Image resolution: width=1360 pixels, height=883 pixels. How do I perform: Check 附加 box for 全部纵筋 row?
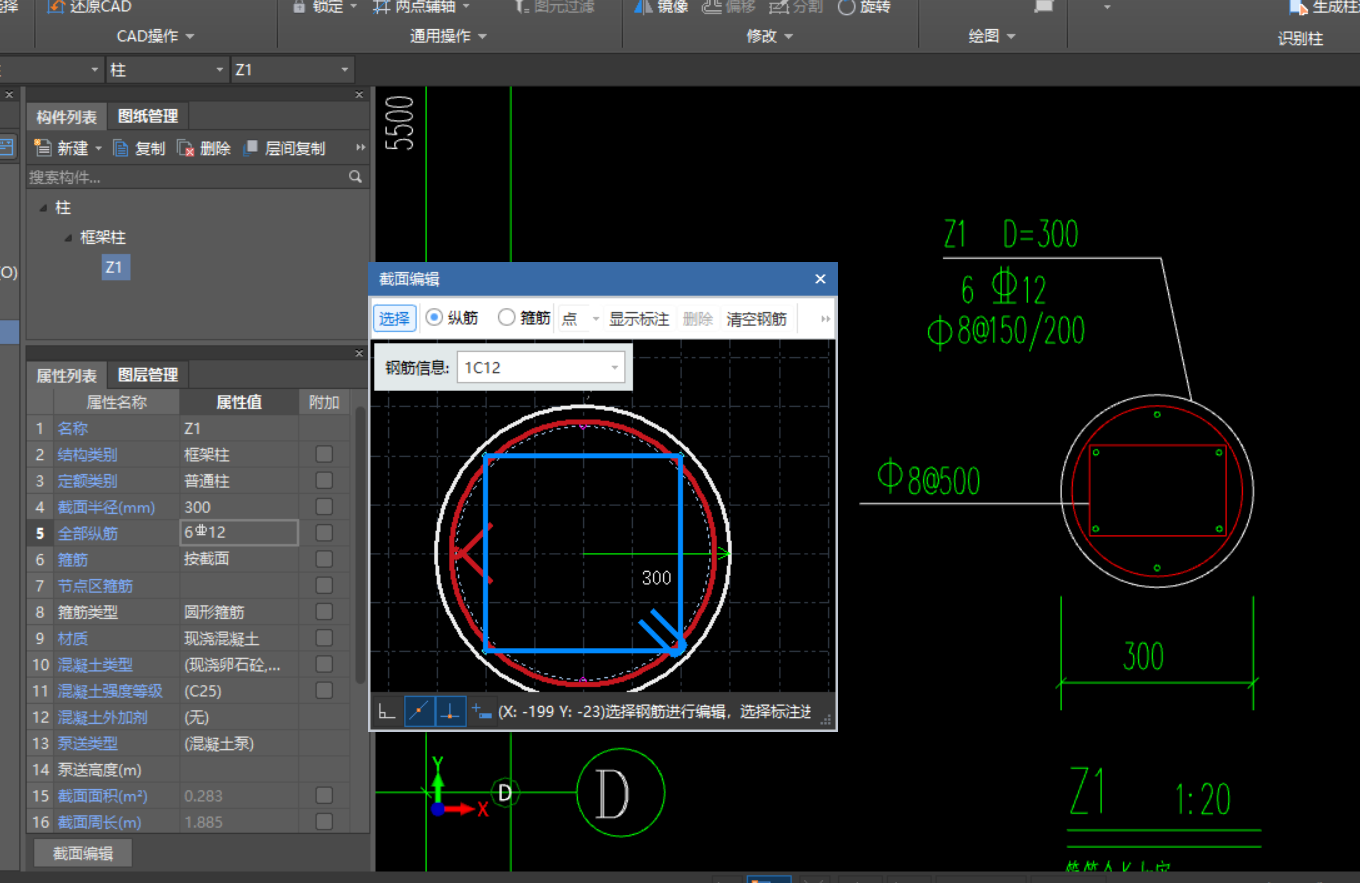(324, 533)
